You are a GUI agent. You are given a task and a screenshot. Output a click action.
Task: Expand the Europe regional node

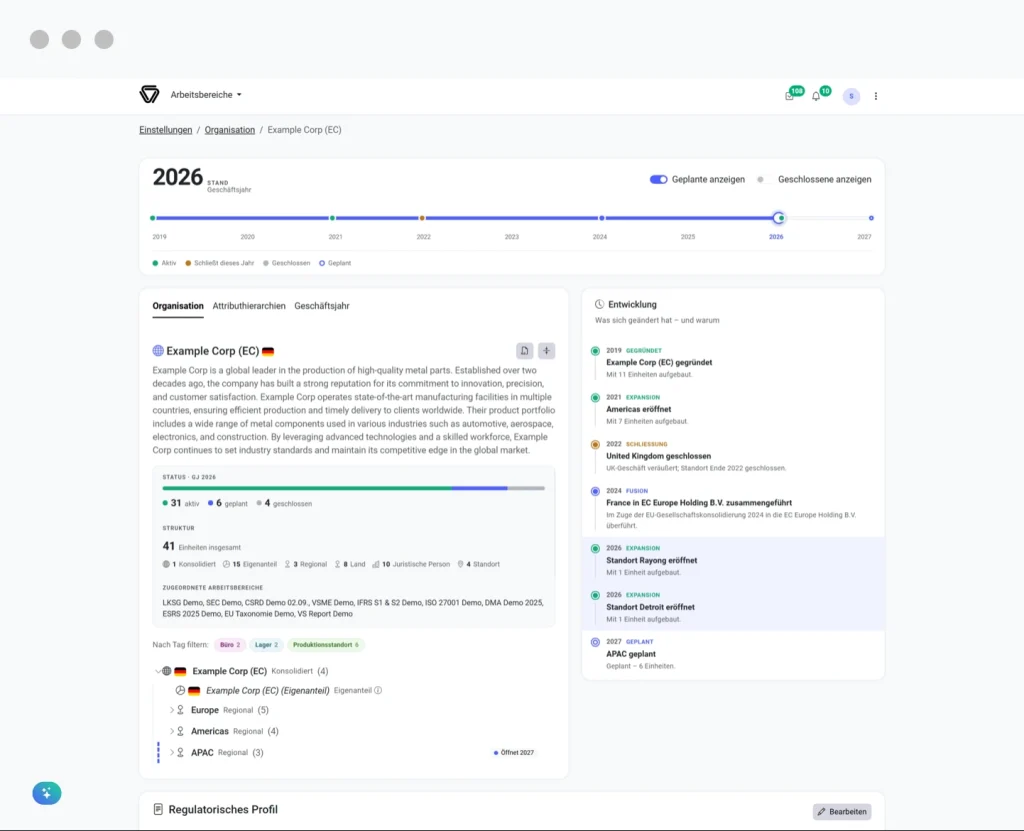click(x=172, y=710)
